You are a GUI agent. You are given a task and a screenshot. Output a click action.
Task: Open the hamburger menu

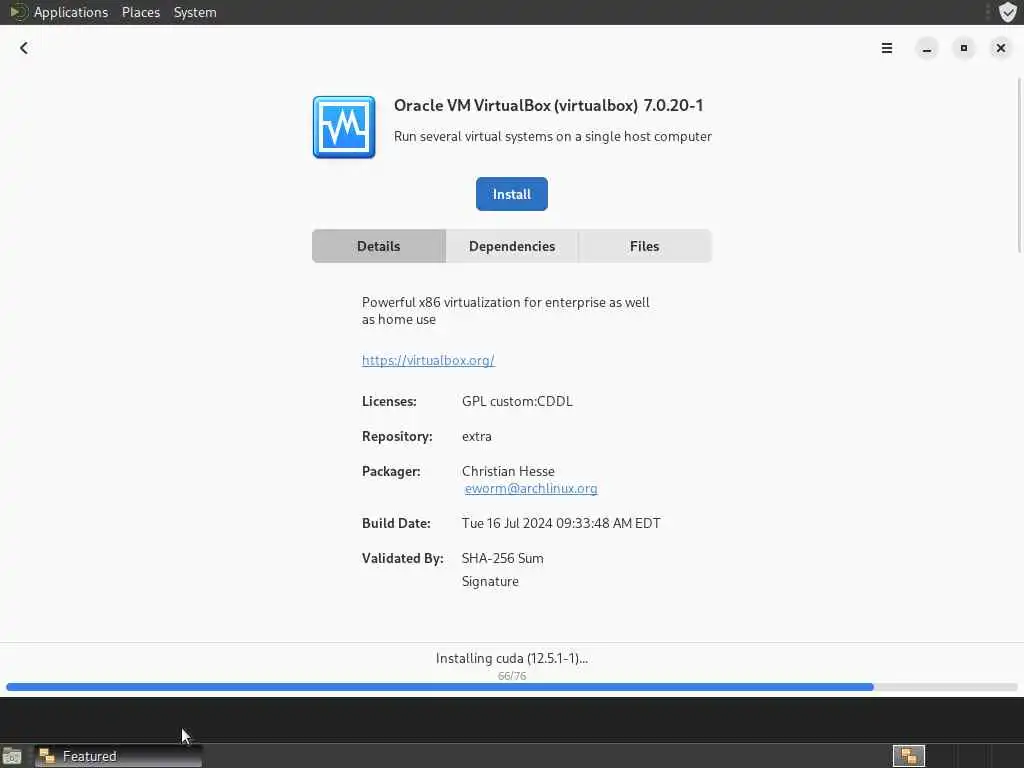tap(887, 48)
